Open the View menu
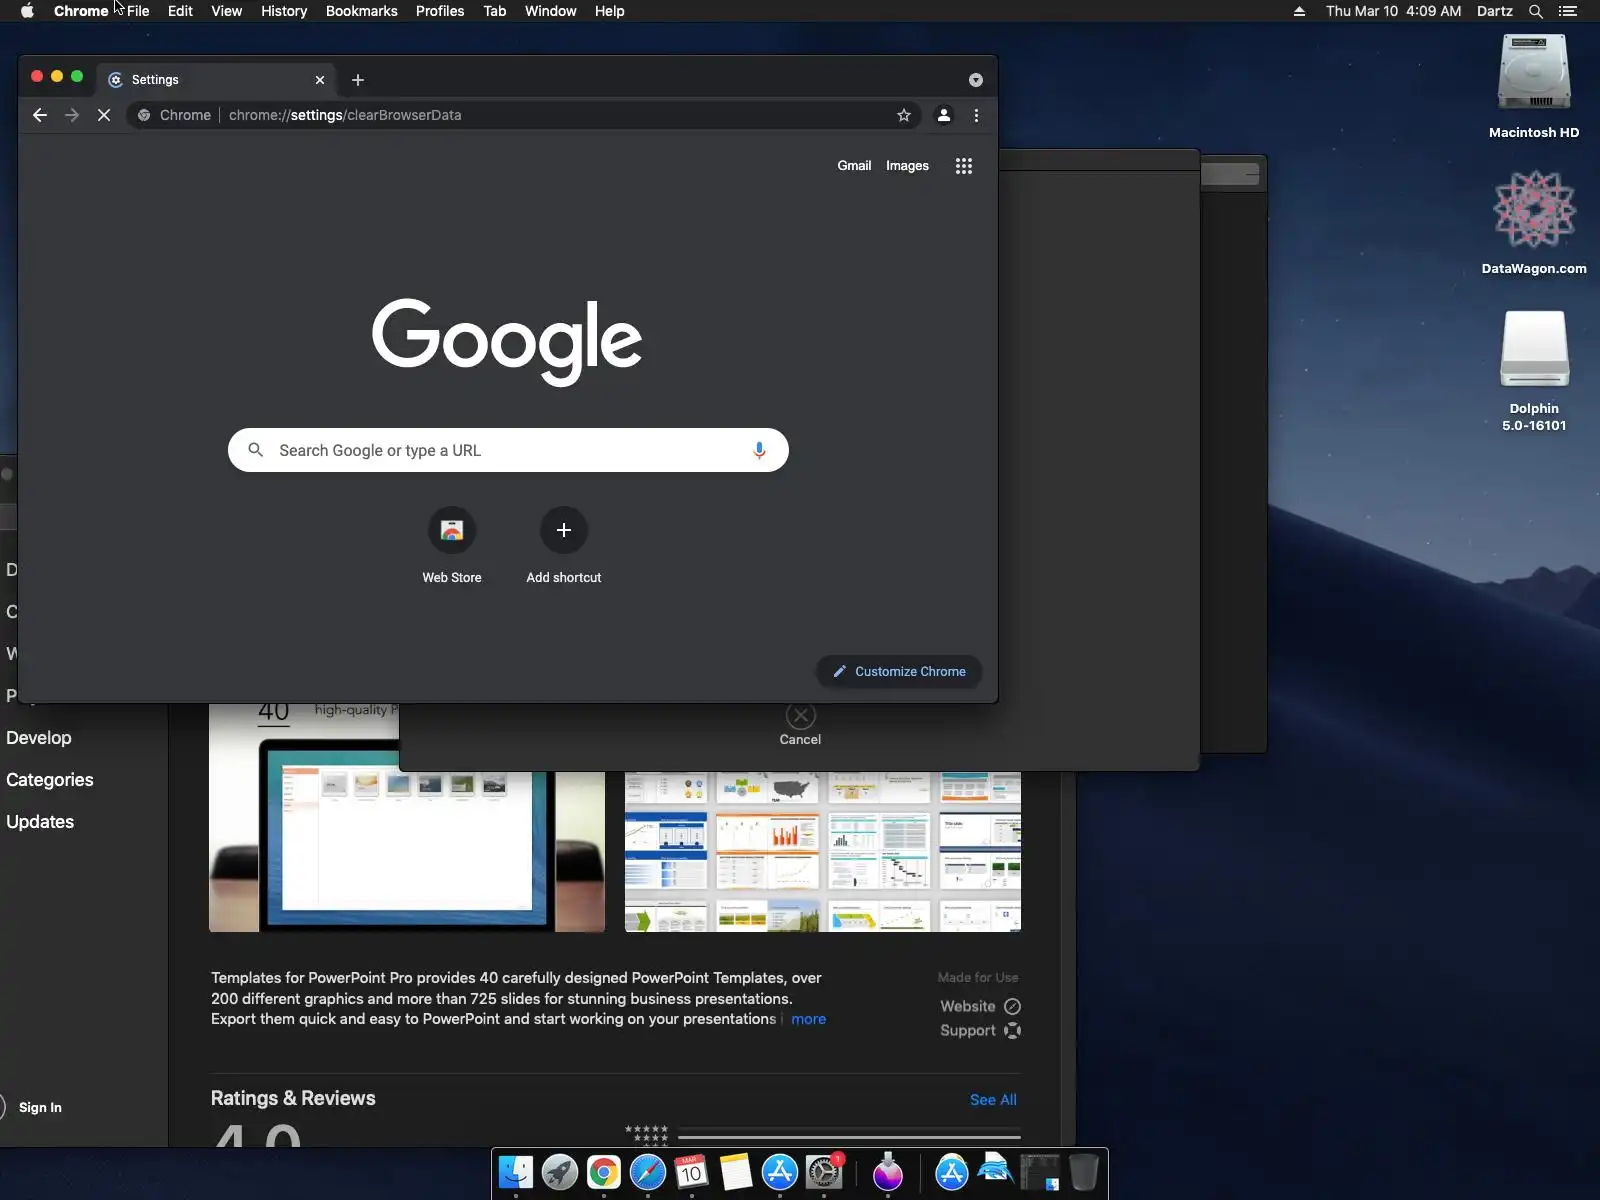Viewport: 1600px width, 1200px height. [x=227, y=11]
